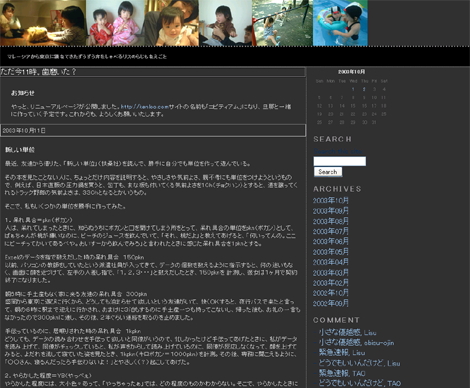This screenshot has width=470, height=388.
Task: Open the Search this site link
Action: click(338, 151)
